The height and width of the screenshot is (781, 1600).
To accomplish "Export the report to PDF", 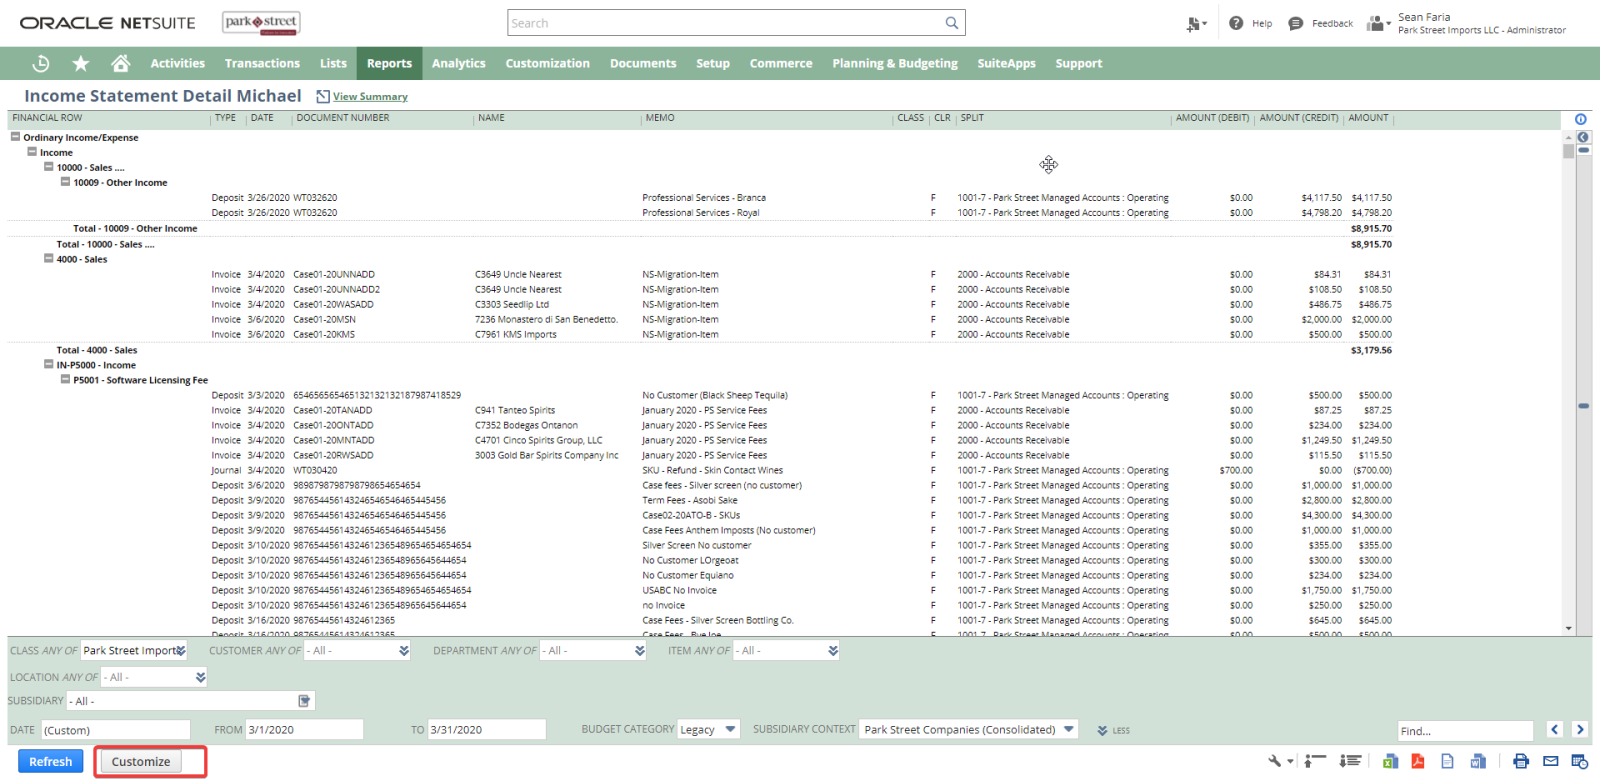I will (x=1417, y=761).
